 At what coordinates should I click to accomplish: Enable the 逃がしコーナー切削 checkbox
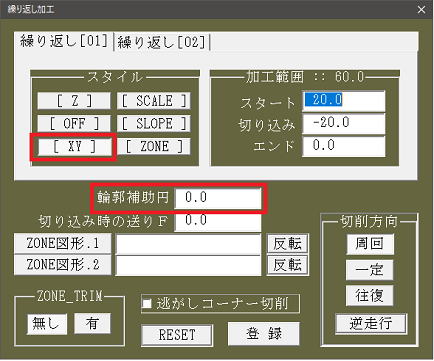tap(147, 304)
